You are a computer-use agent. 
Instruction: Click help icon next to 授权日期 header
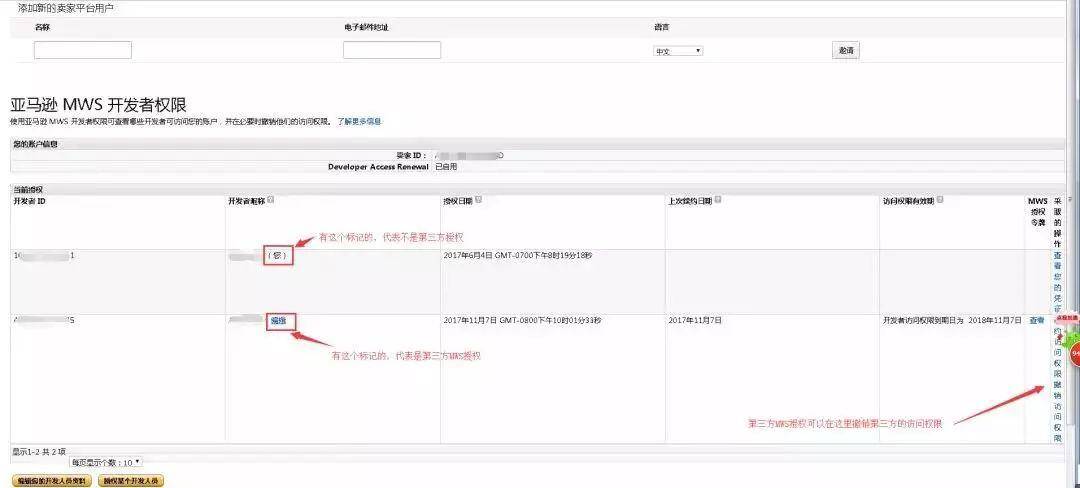coord(478,200)
